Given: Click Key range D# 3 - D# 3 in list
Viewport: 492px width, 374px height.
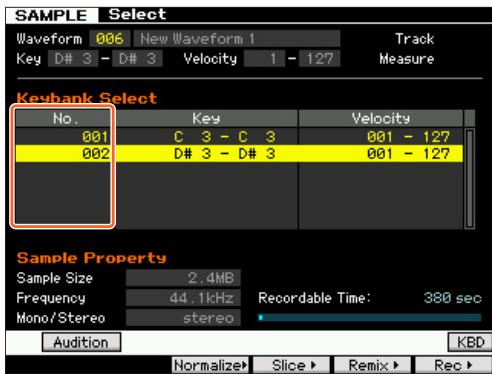Looking at the screenshot, I should pyautogui.click(x=224, y=154).
